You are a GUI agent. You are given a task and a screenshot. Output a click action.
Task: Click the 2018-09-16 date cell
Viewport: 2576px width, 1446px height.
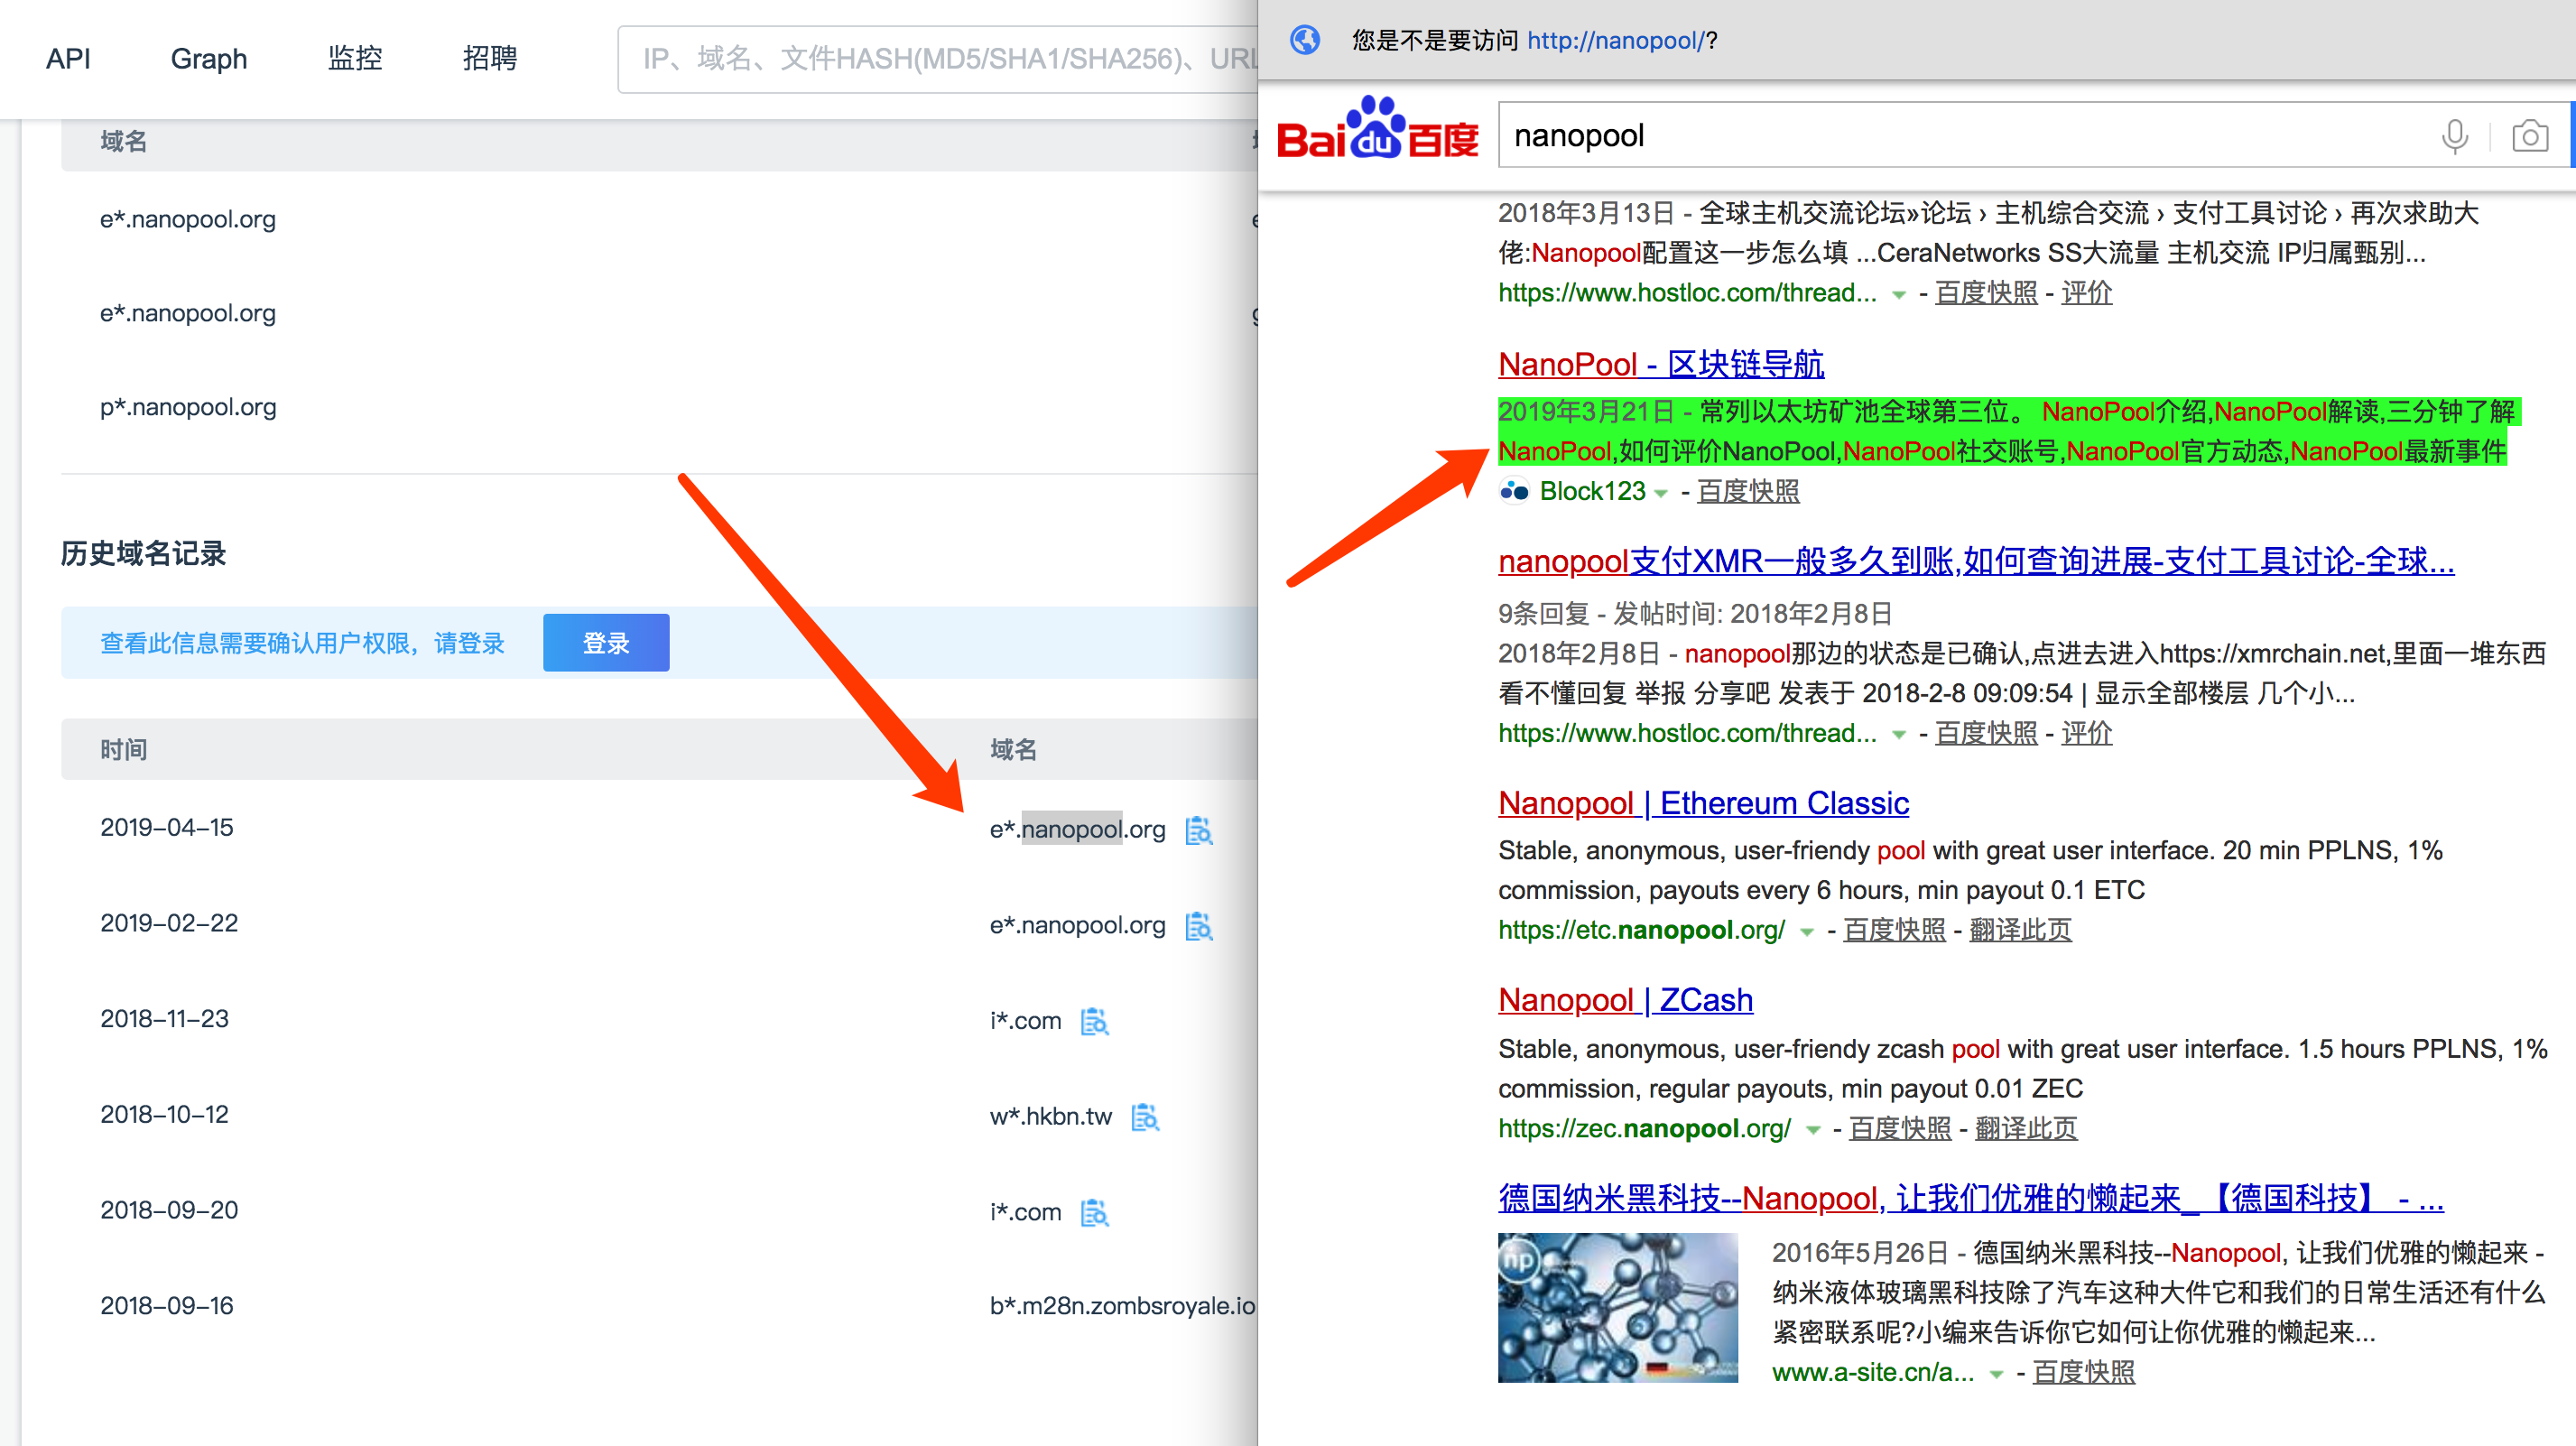click(x=166, y=1305)
